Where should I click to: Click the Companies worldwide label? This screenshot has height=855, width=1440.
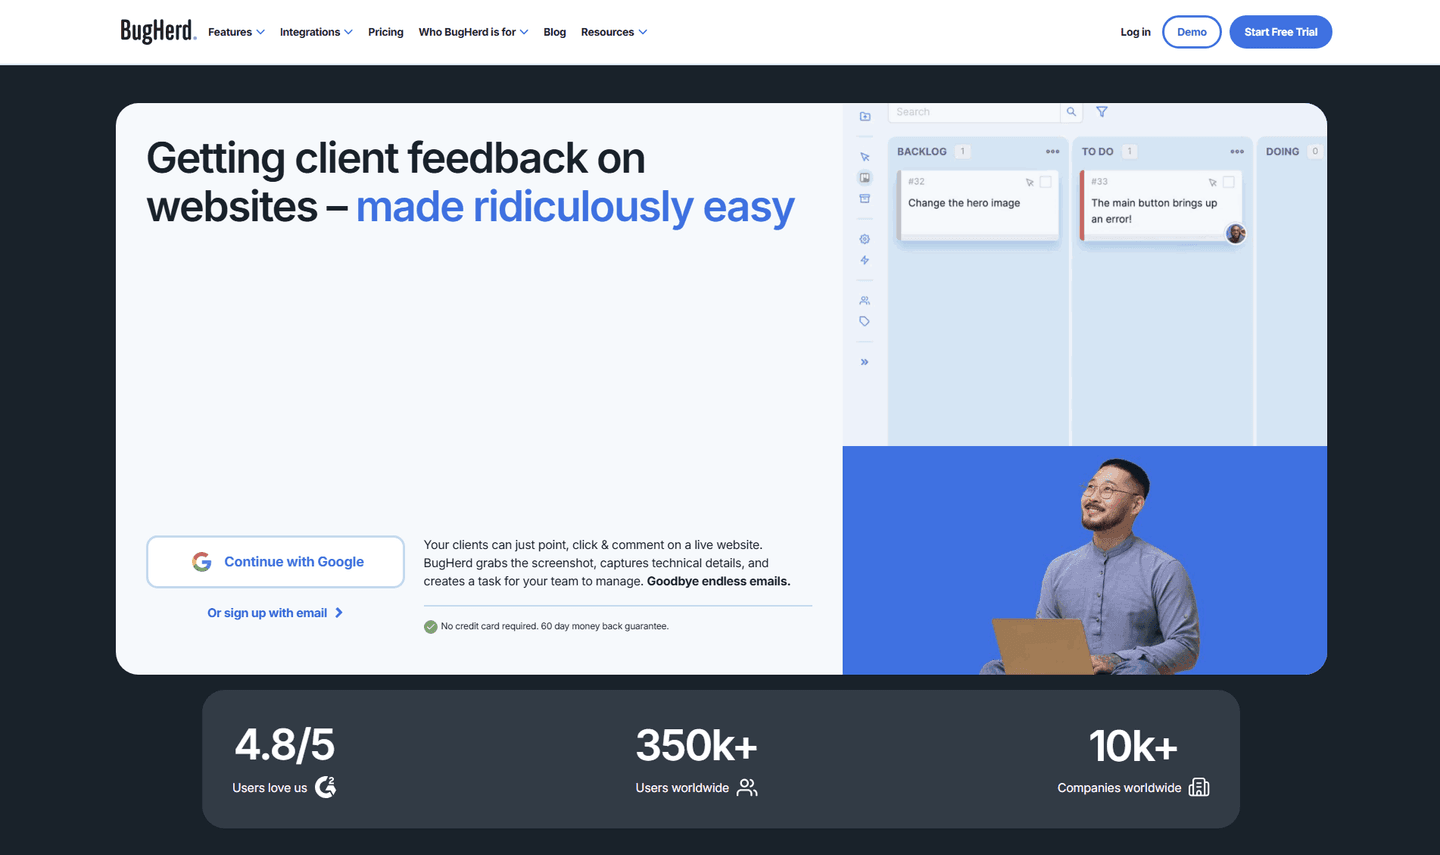click(x=1119, y=788)
